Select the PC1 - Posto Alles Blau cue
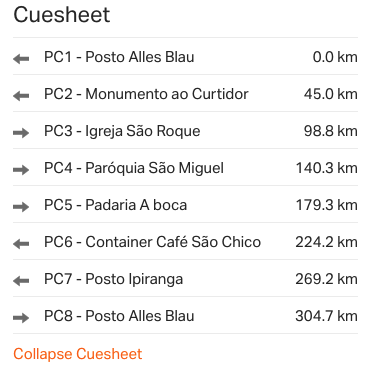 click(185, 56)
